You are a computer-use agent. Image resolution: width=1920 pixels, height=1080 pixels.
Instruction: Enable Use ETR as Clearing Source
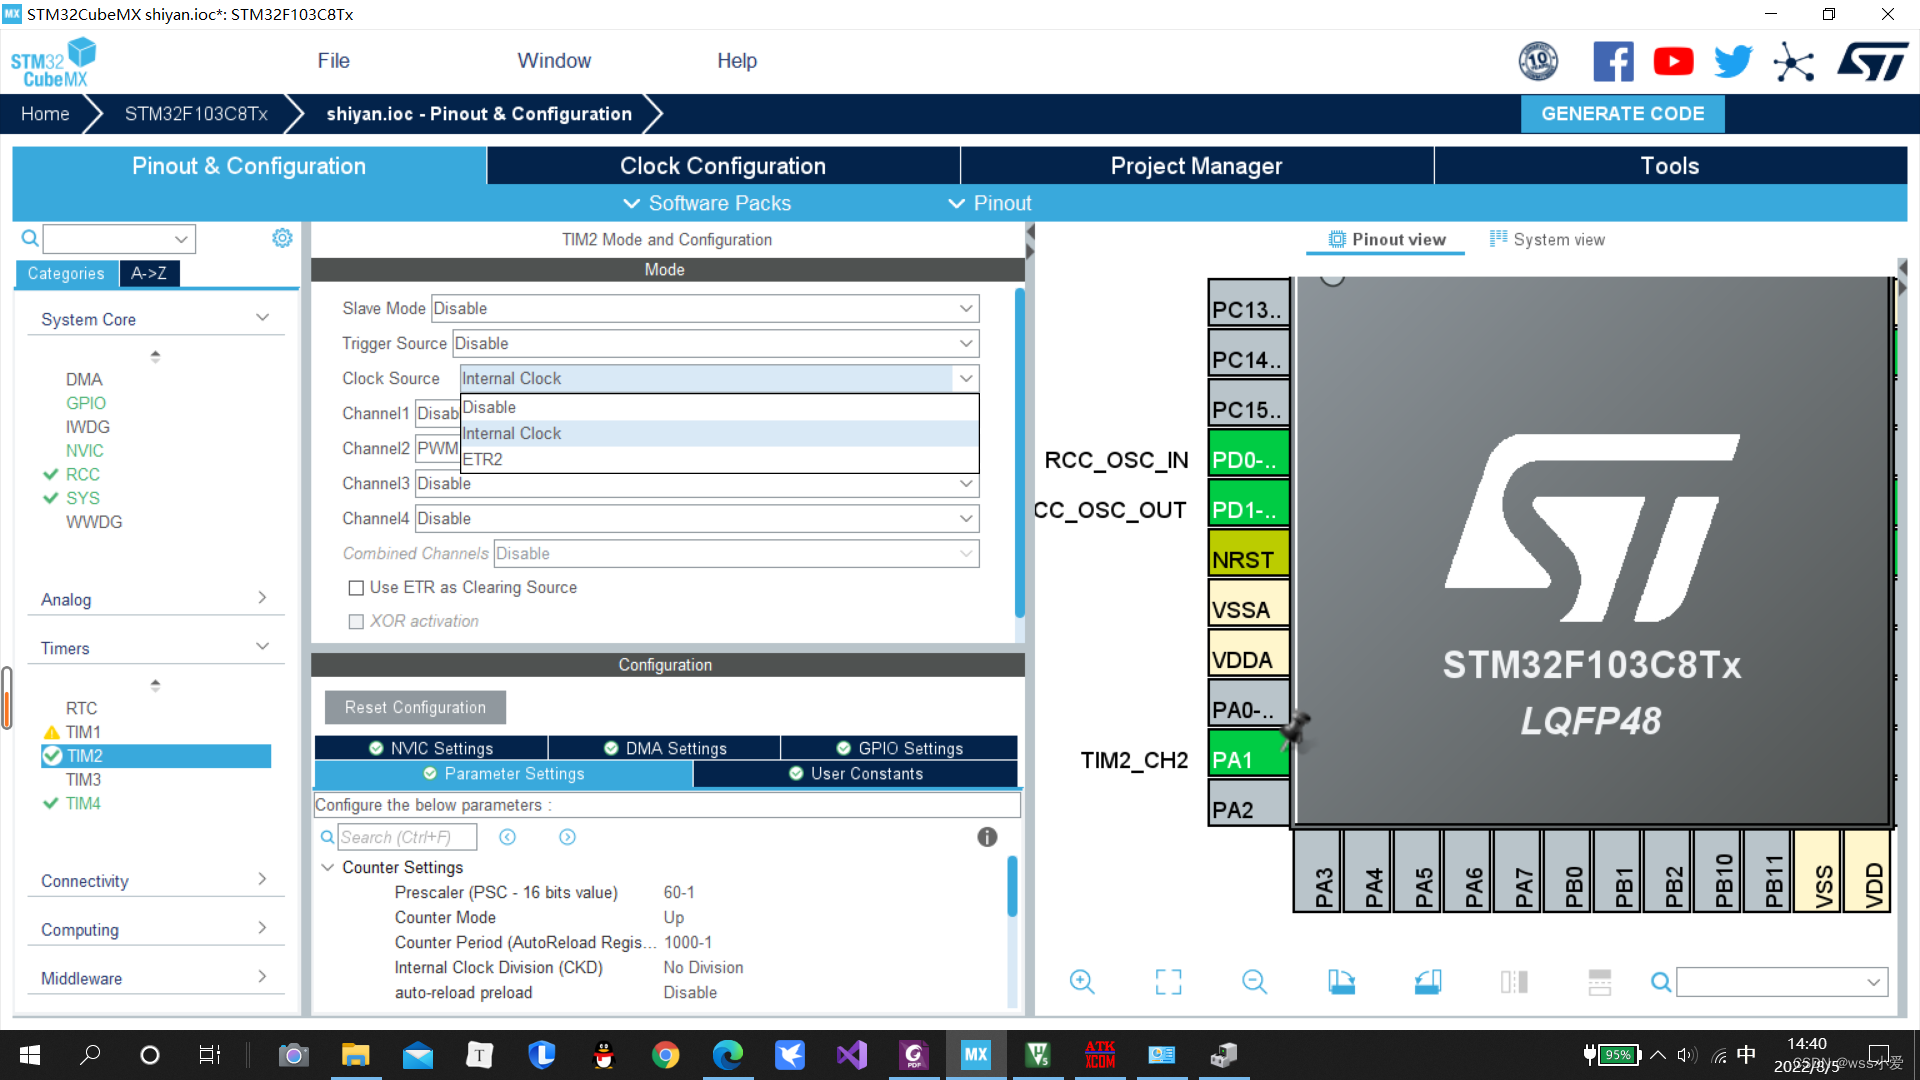point(356,588)
